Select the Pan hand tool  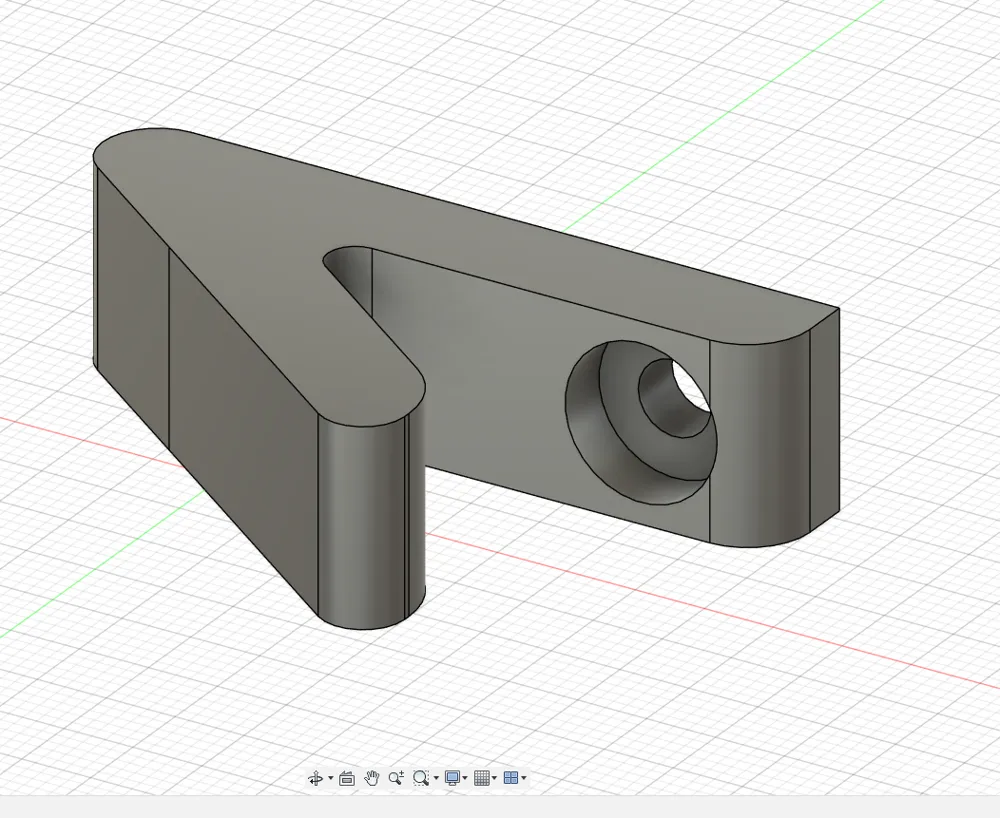(x=372, y=778)
